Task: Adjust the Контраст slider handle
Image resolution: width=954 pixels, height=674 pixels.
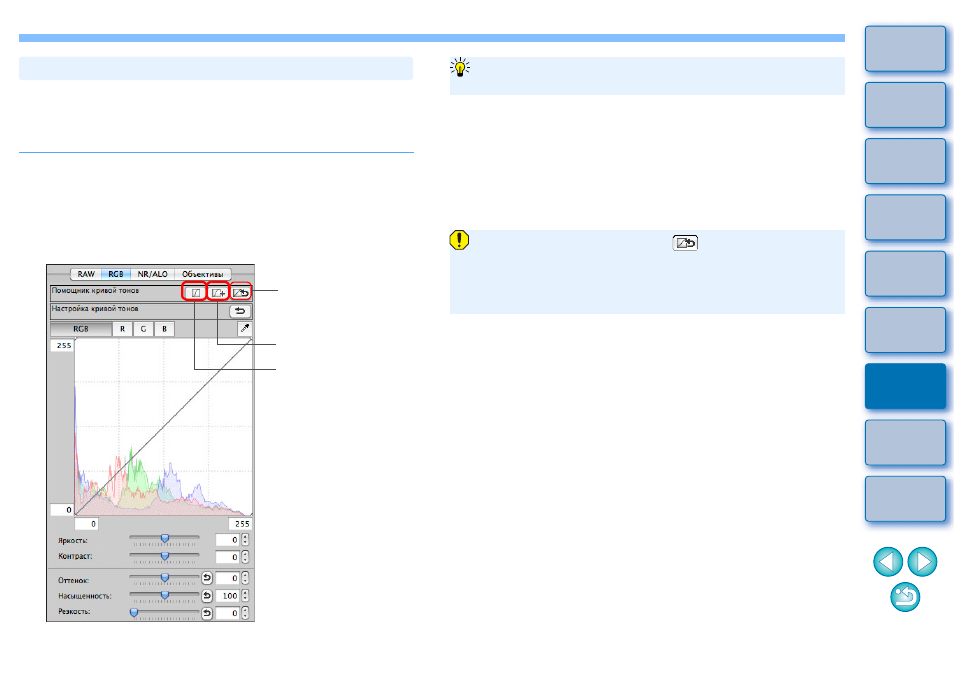Action: click(x=165, y=555)
